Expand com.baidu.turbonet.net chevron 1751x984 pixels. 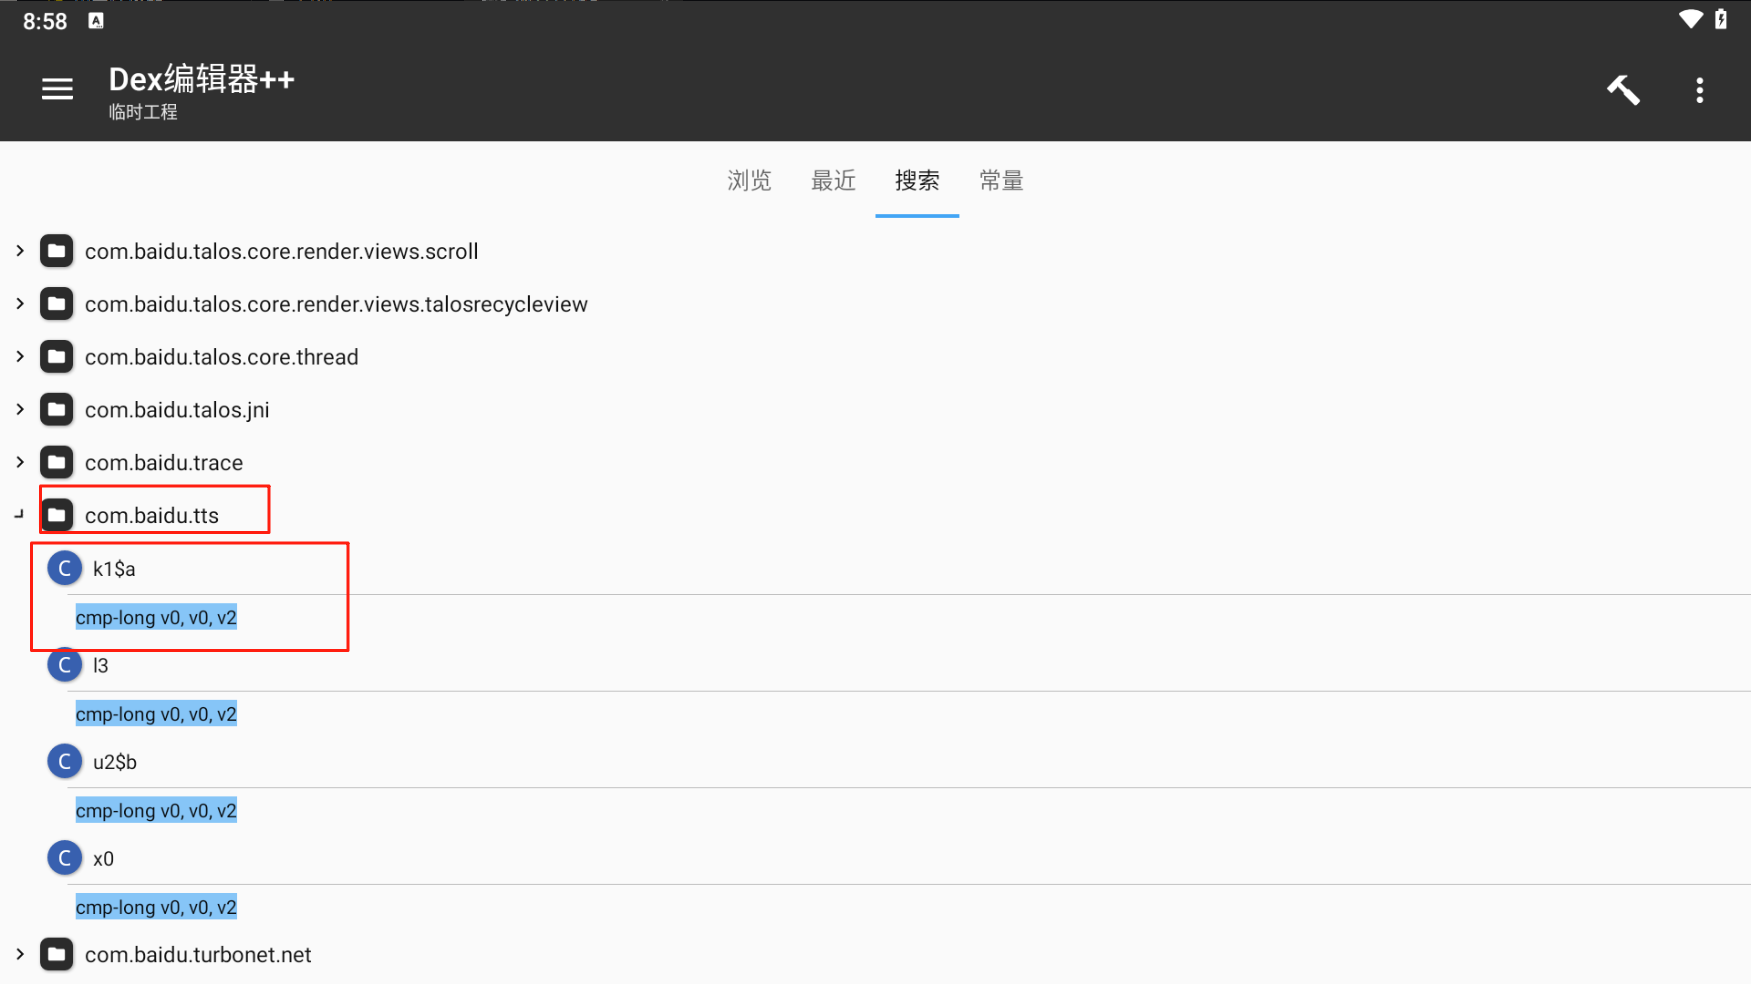click(20, 954)
